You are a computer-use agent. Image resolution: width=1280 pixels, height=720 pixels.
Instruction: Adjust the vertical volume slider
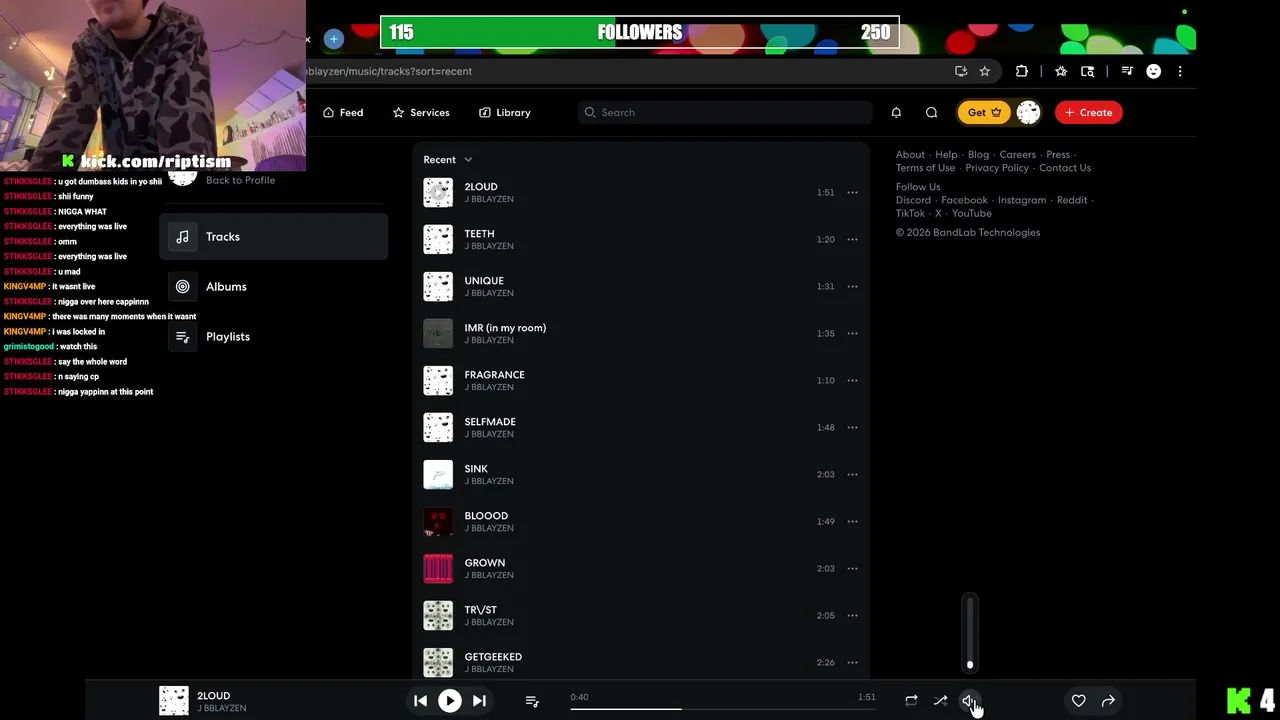[x=970, y=634]
